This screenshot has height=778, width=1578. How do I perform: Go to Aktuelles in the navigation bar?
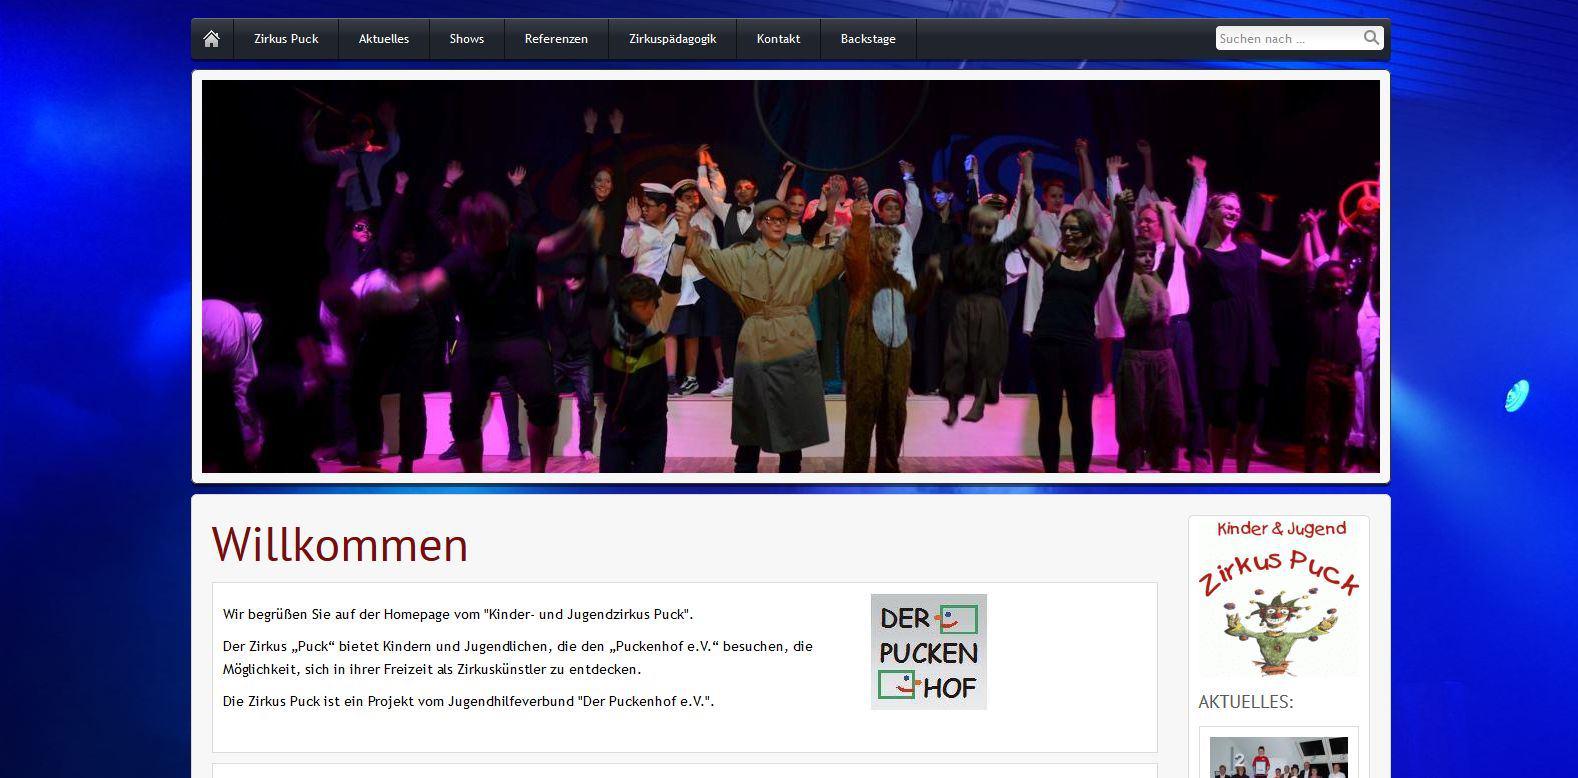(384, 39)
